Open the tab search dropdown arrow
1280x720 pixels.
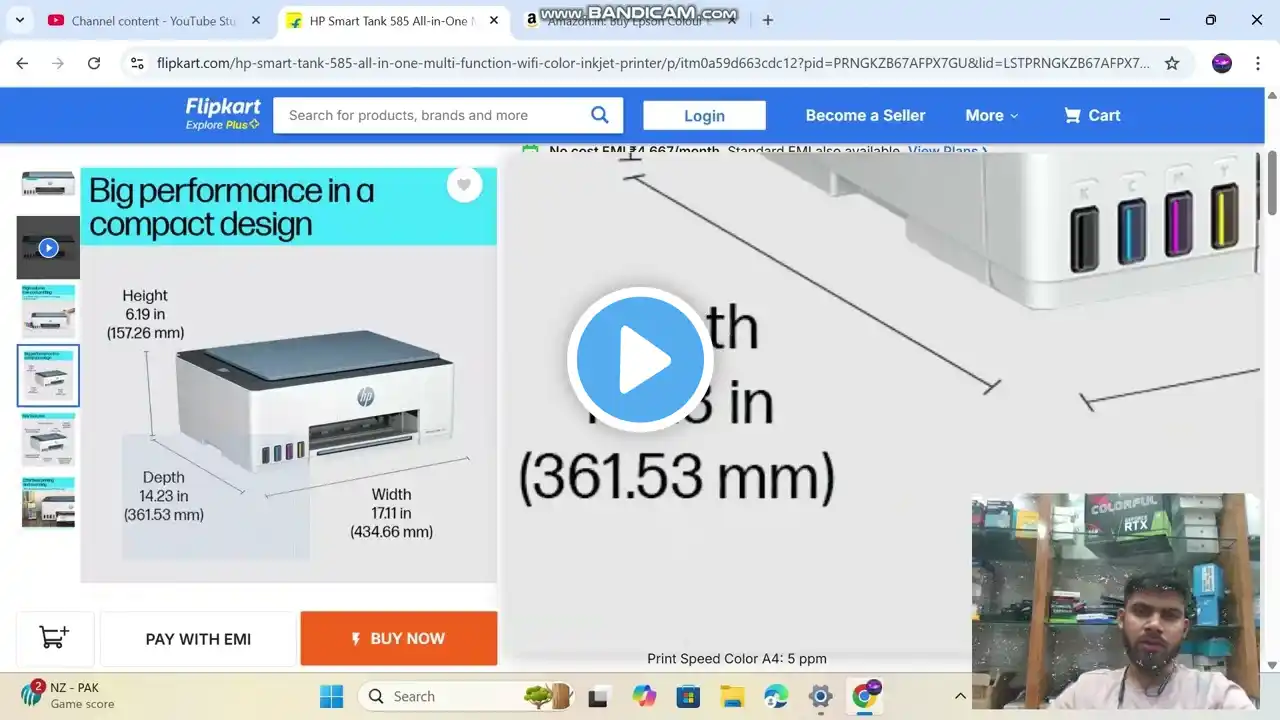click(20, 20)
